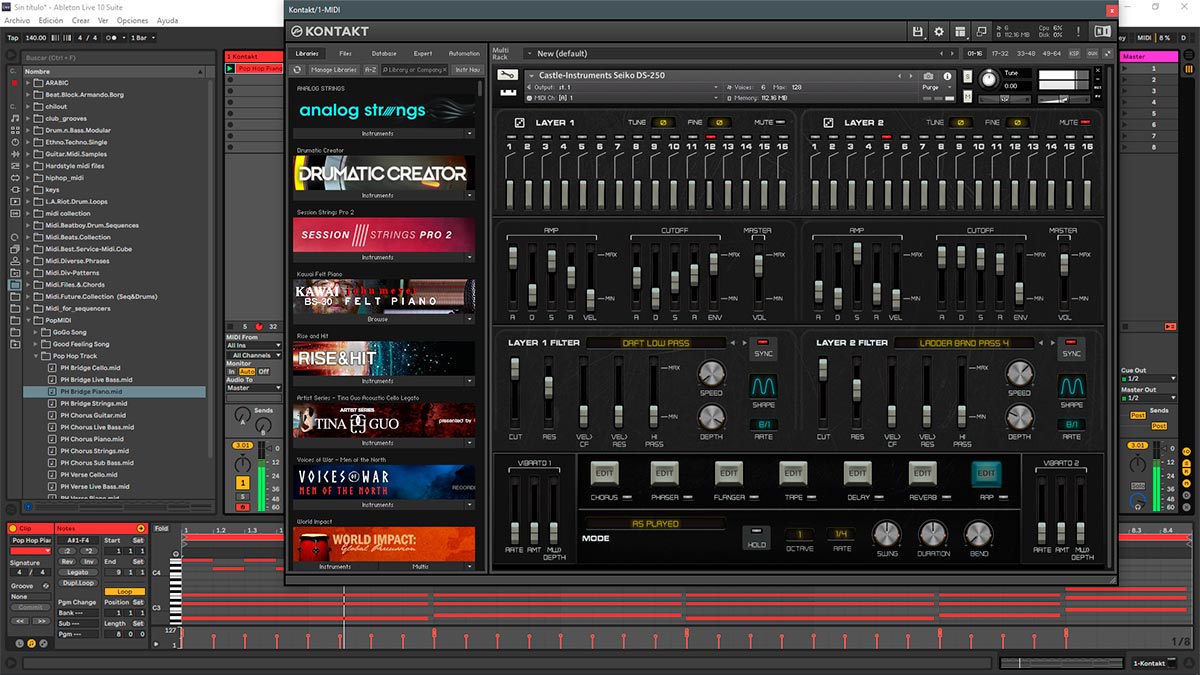Screen dimensions: 1200x675
Task: Enable the Layer 1 checkbox
Action: (x=519, y=123)
